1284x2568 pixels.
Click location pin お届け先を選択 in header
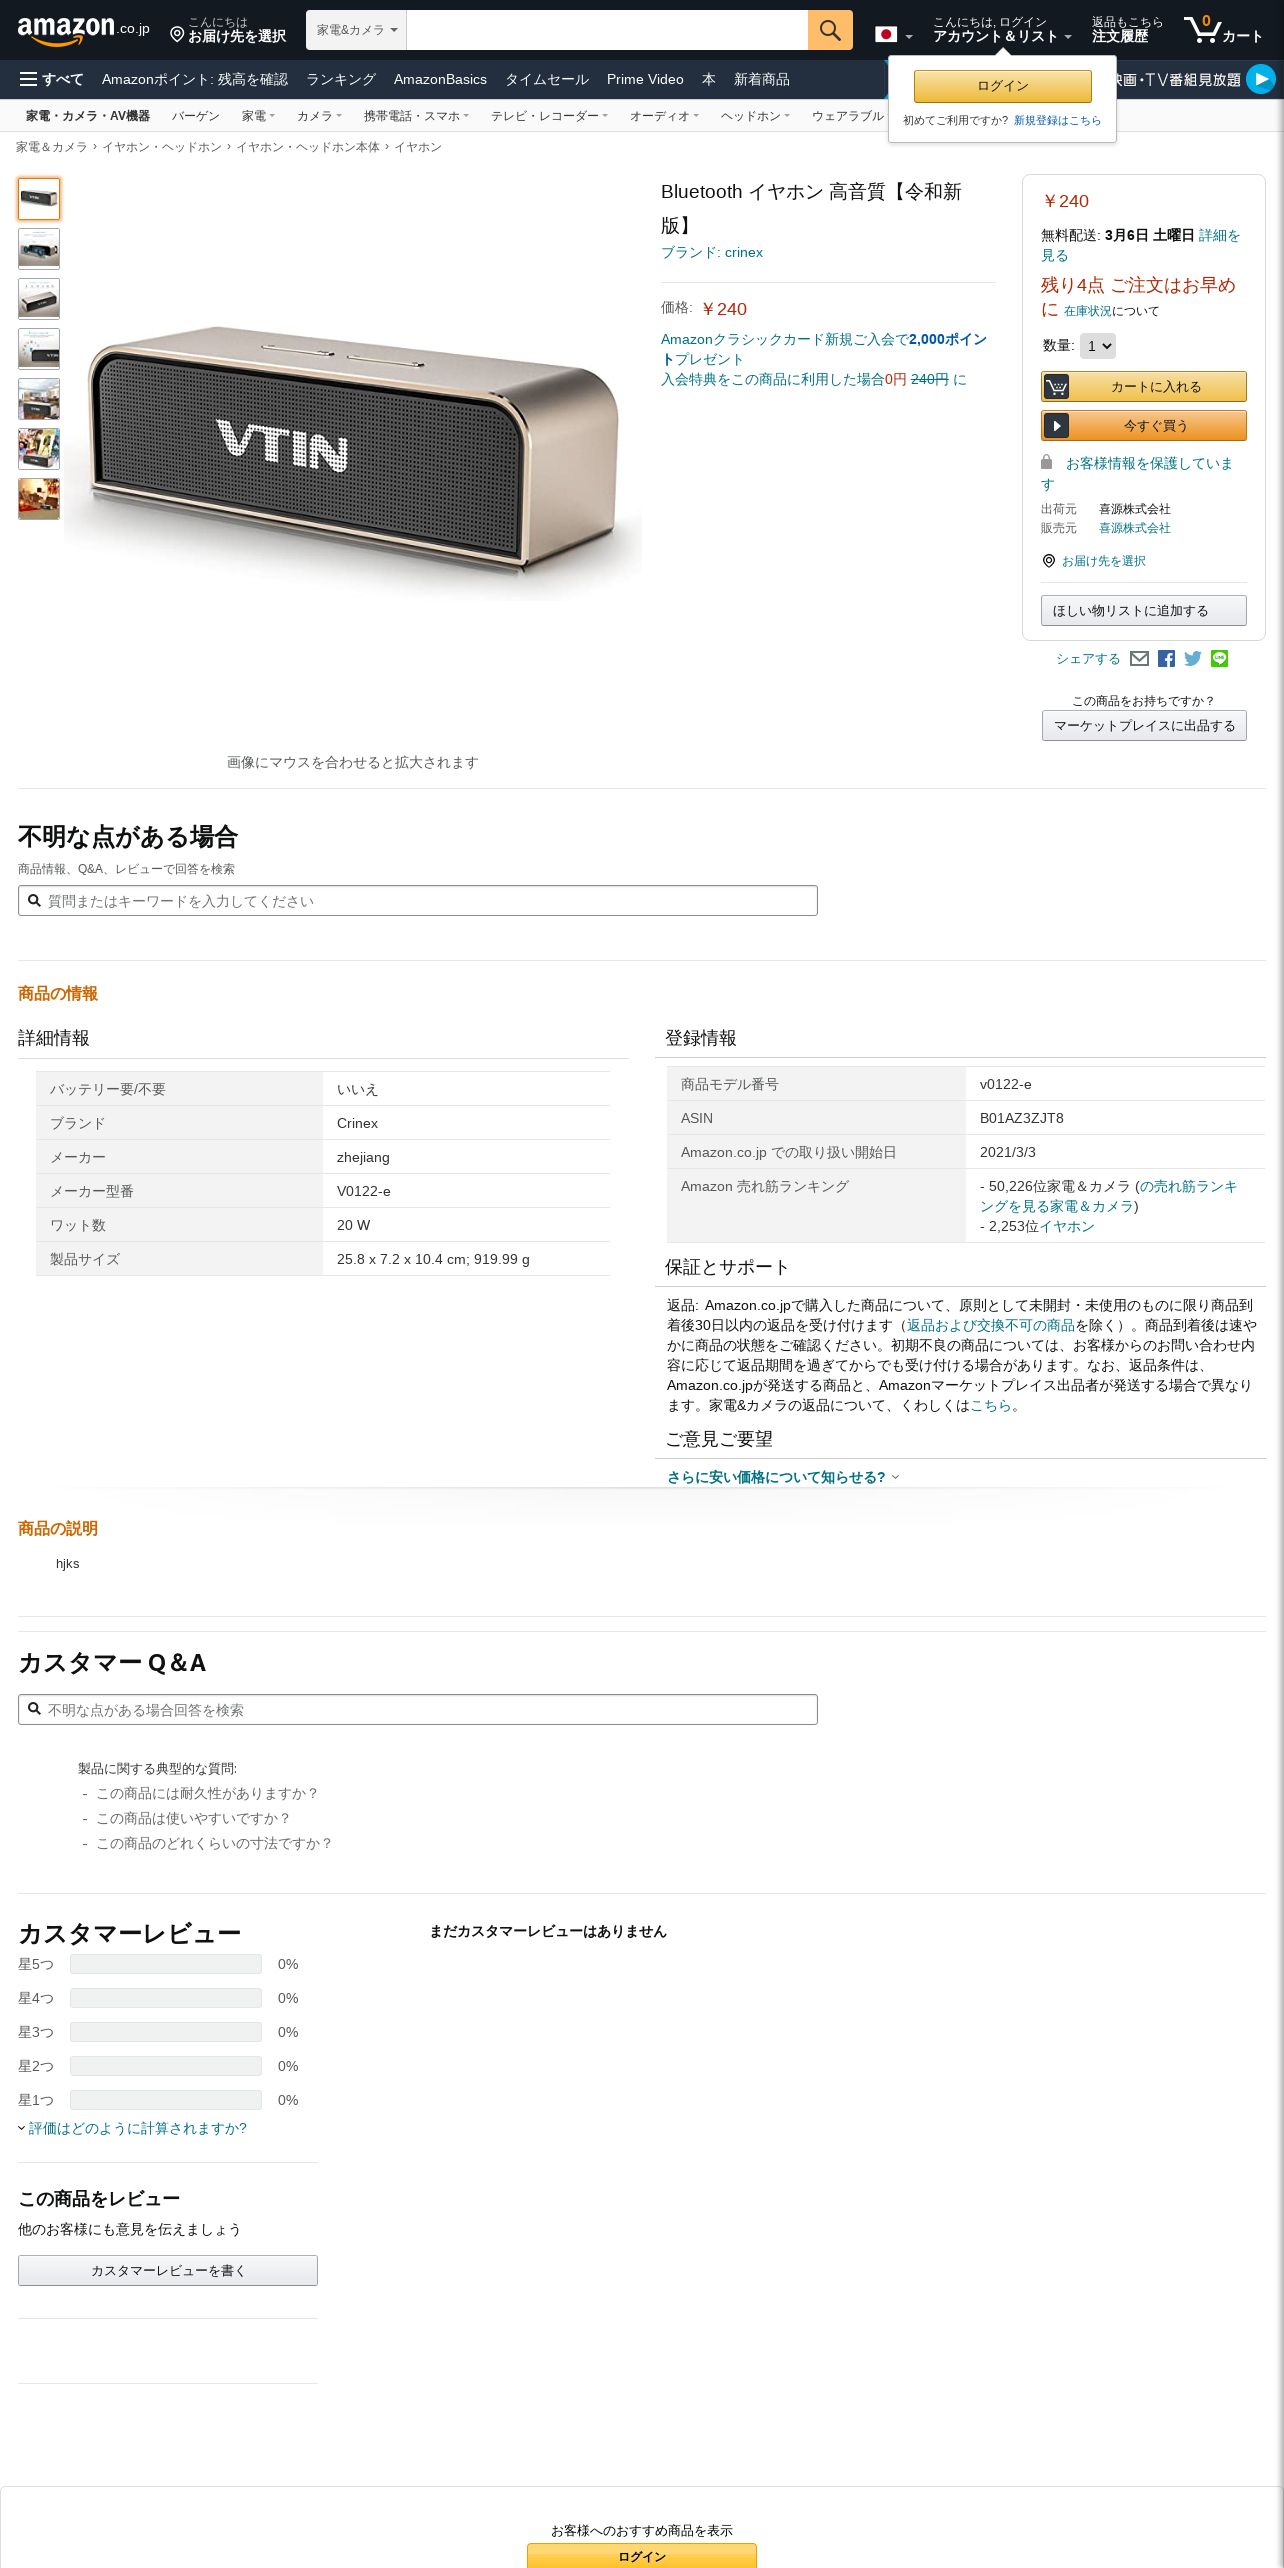click(x=228, y=30)
